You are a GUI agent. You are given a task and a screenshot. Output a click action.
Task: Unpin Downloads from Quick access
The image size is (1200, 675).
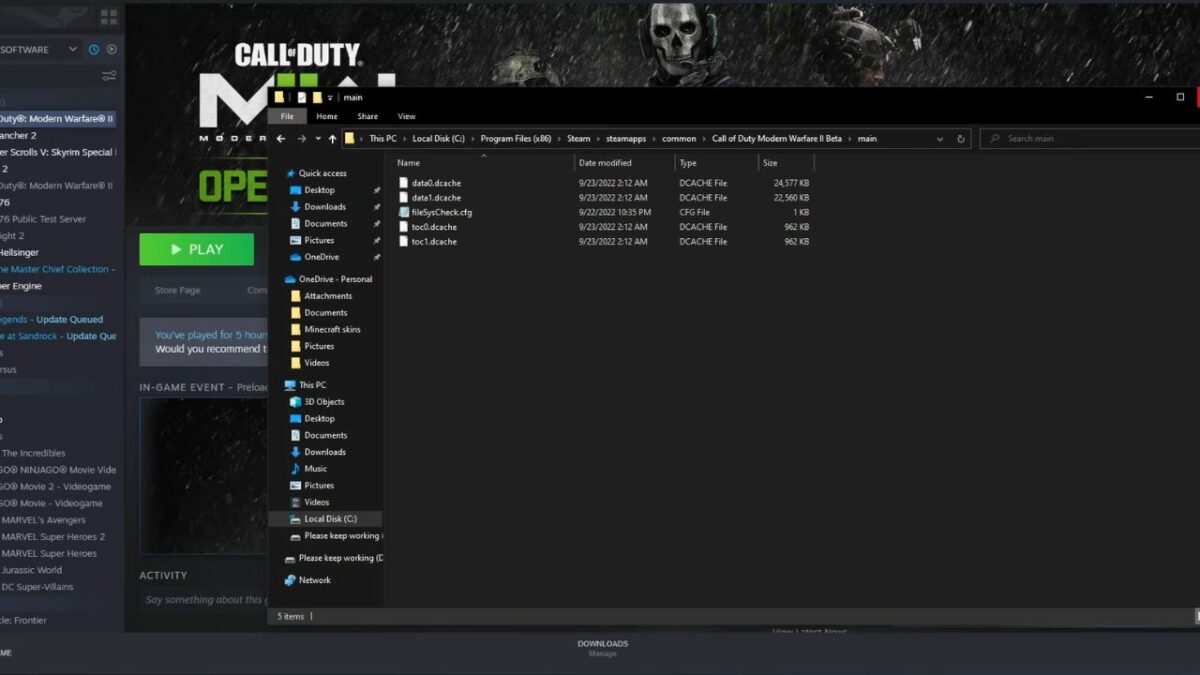[x=377, y=207]
